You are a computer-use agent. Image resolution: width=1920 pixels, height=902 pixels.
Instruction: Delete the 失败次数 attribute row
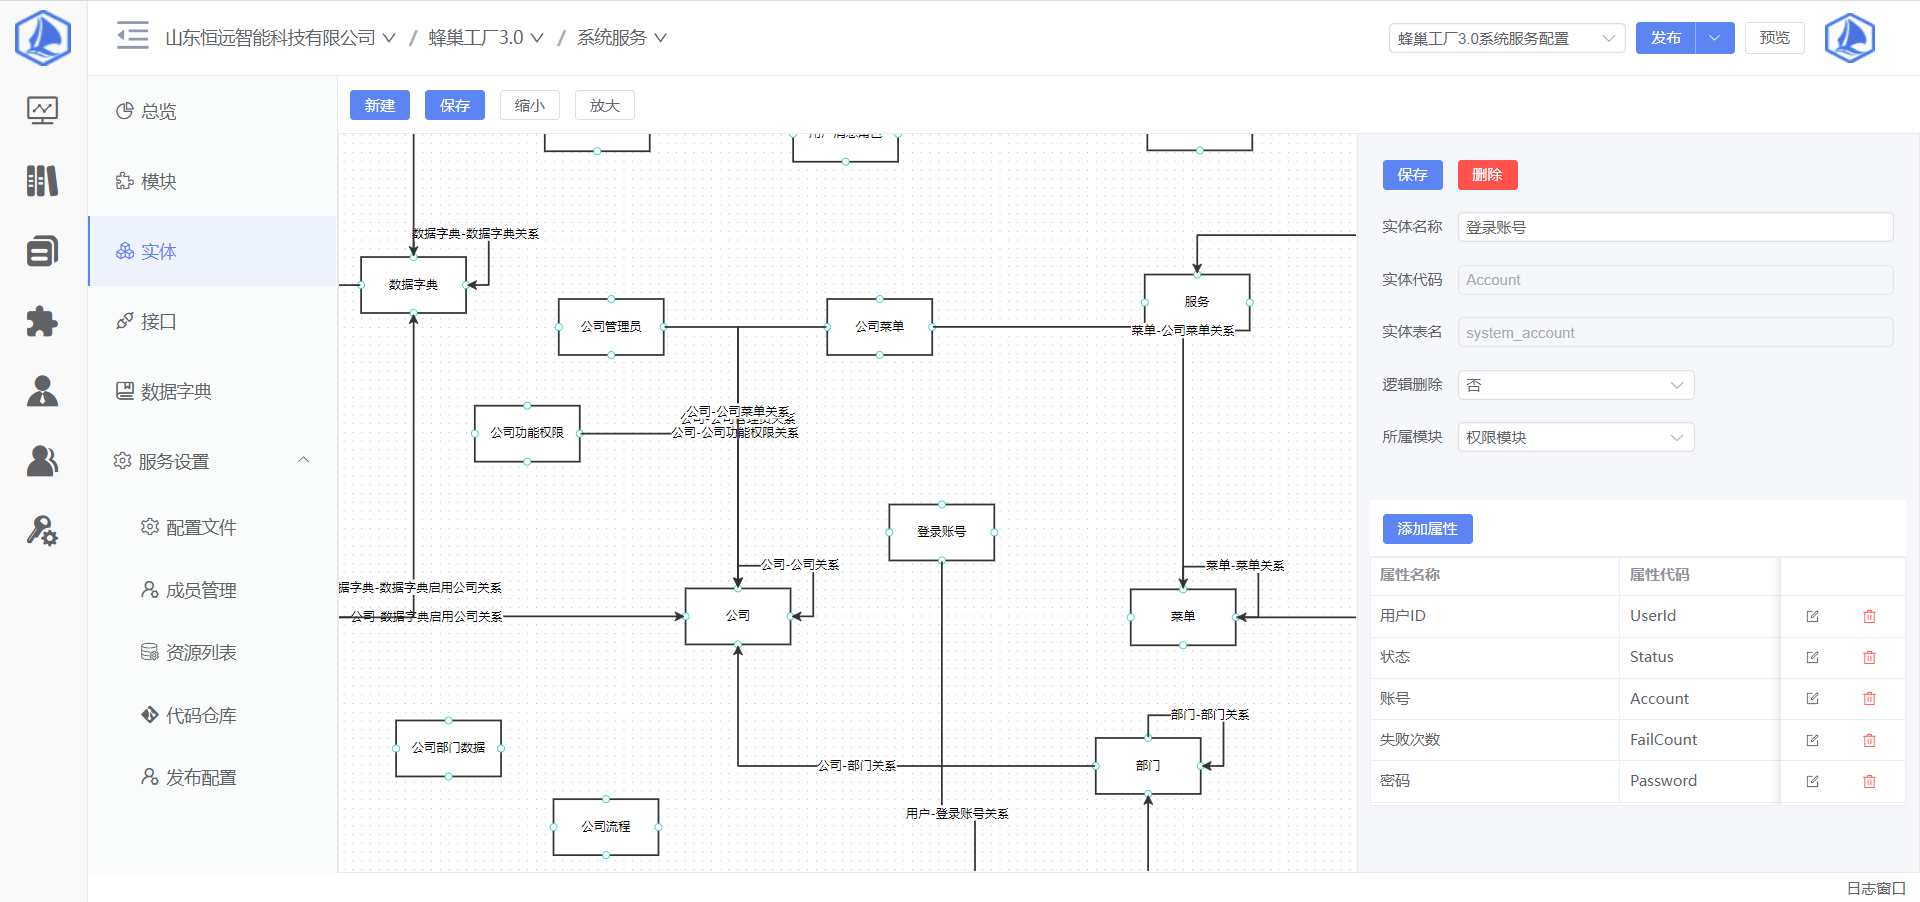coord(1869,741)
